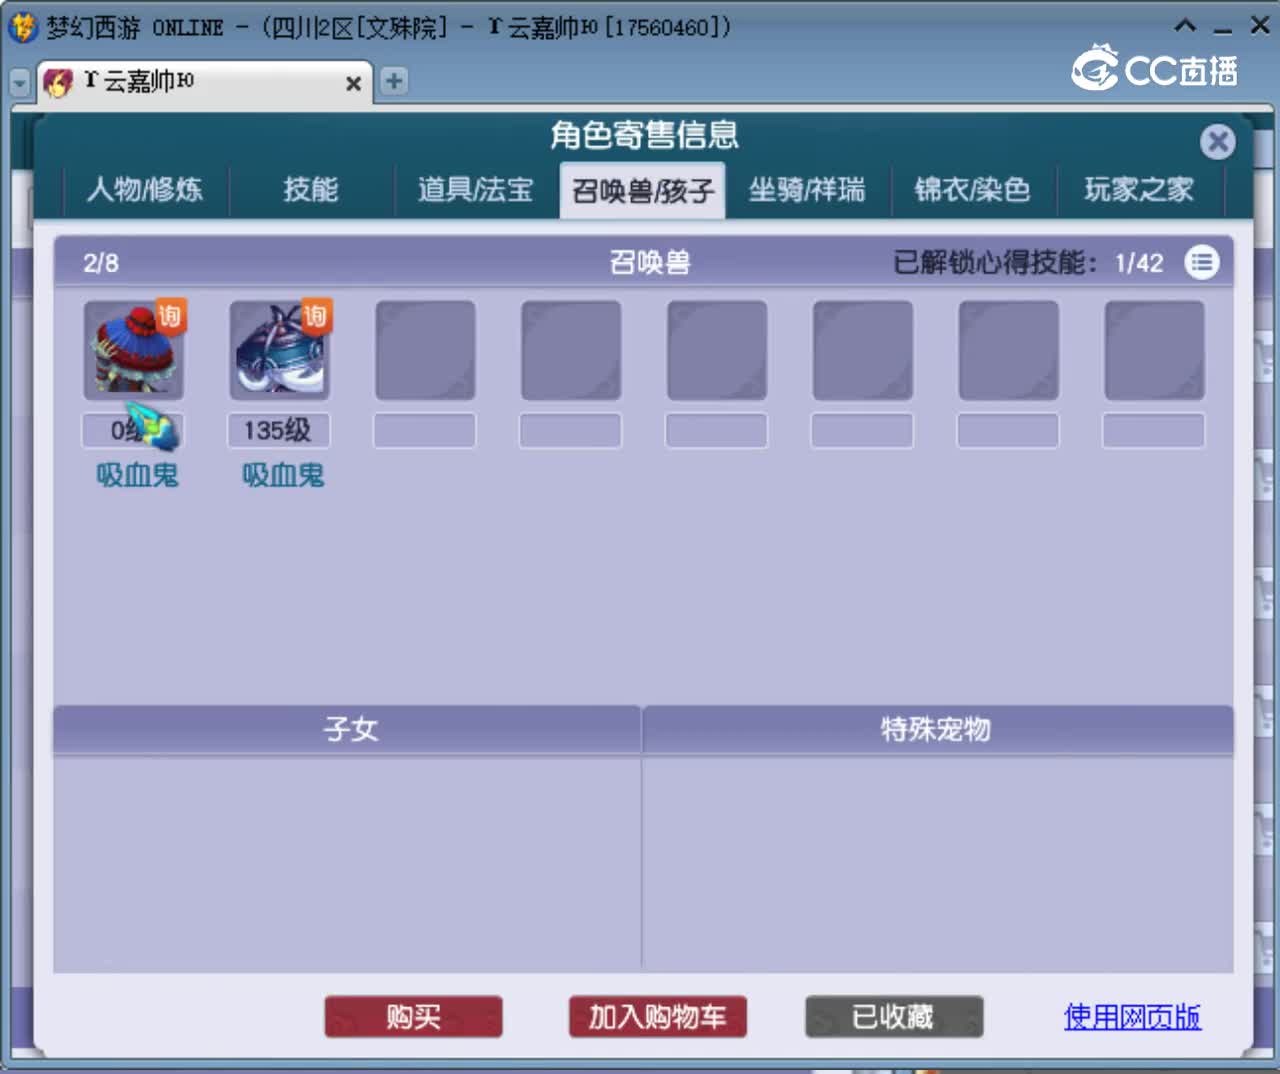Select the last empty pet slot
The height and width of the screenshot is (1074, 1280).
click(1155, 350)
